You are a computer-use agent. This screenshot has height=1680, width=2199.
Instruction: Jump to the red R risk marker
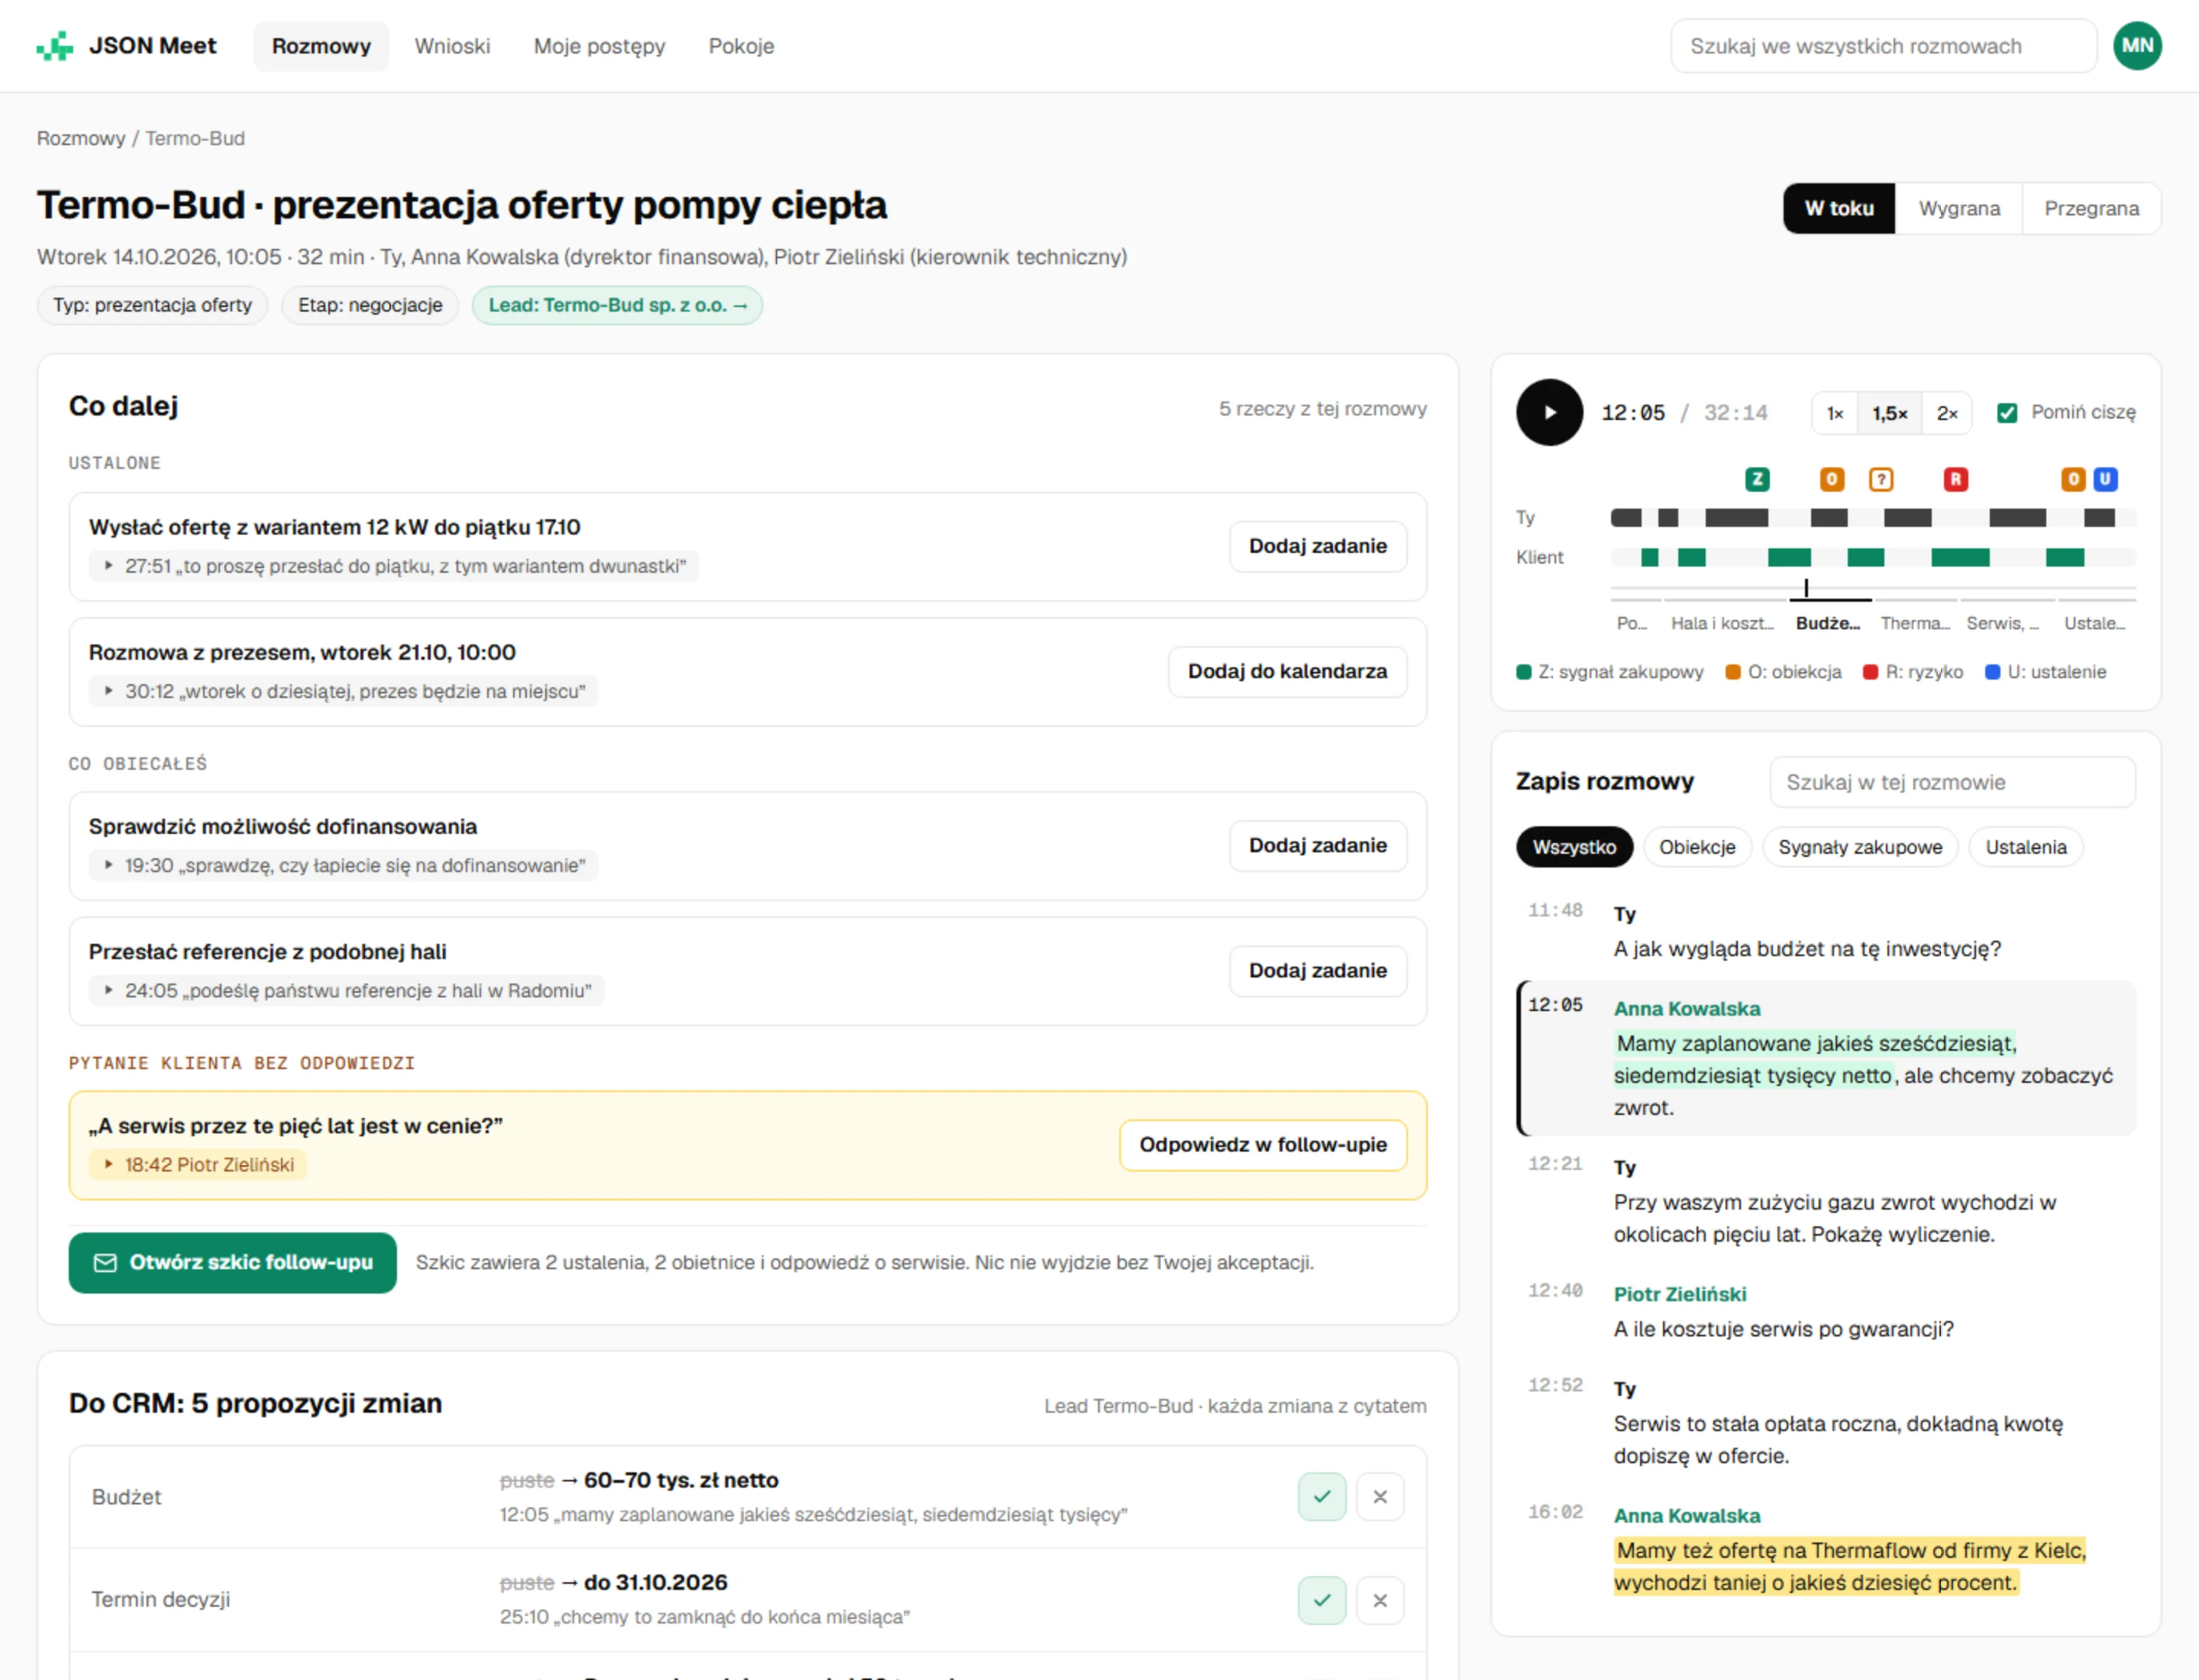click(1955, 479)
